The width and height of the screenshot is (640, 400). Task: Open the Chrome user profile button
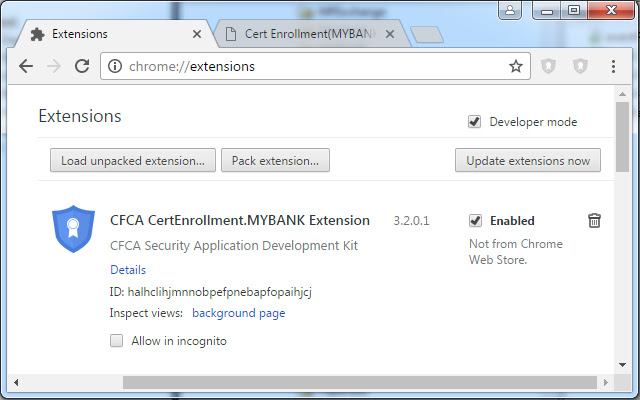click(510, 11)
